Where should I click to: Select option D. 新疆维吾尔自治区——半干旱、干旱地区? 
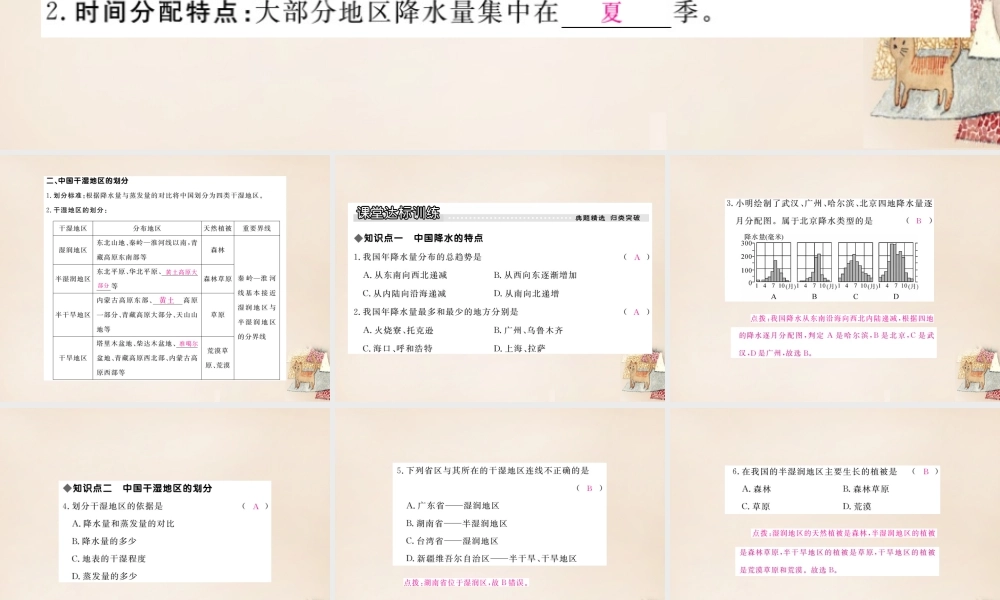click(491, 558)
